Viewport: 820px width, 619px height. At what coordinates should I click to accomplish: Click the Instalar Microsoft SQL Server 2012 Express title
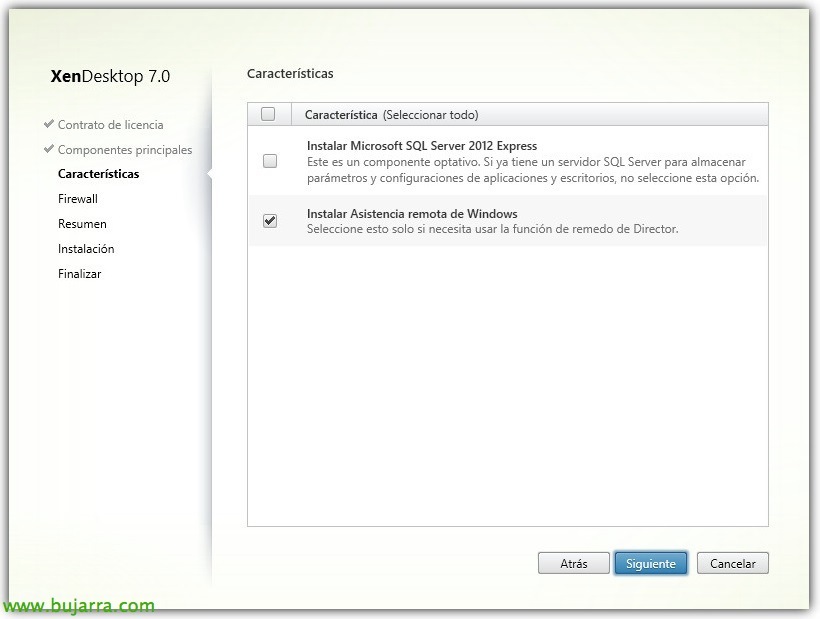pos(422,145)
